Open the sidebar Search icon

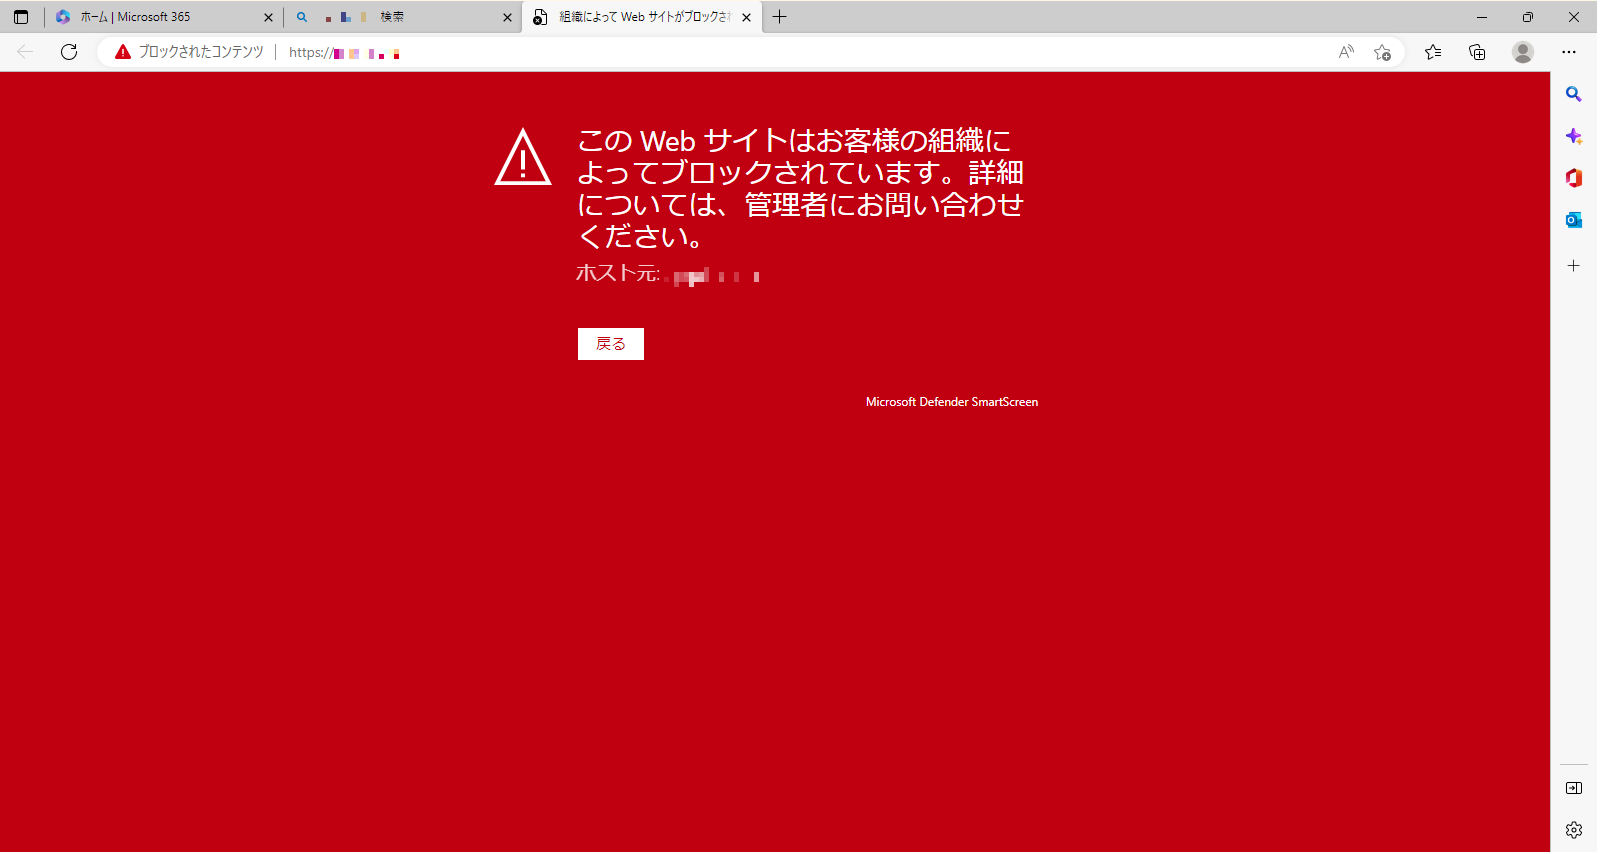pos(1574,94)
